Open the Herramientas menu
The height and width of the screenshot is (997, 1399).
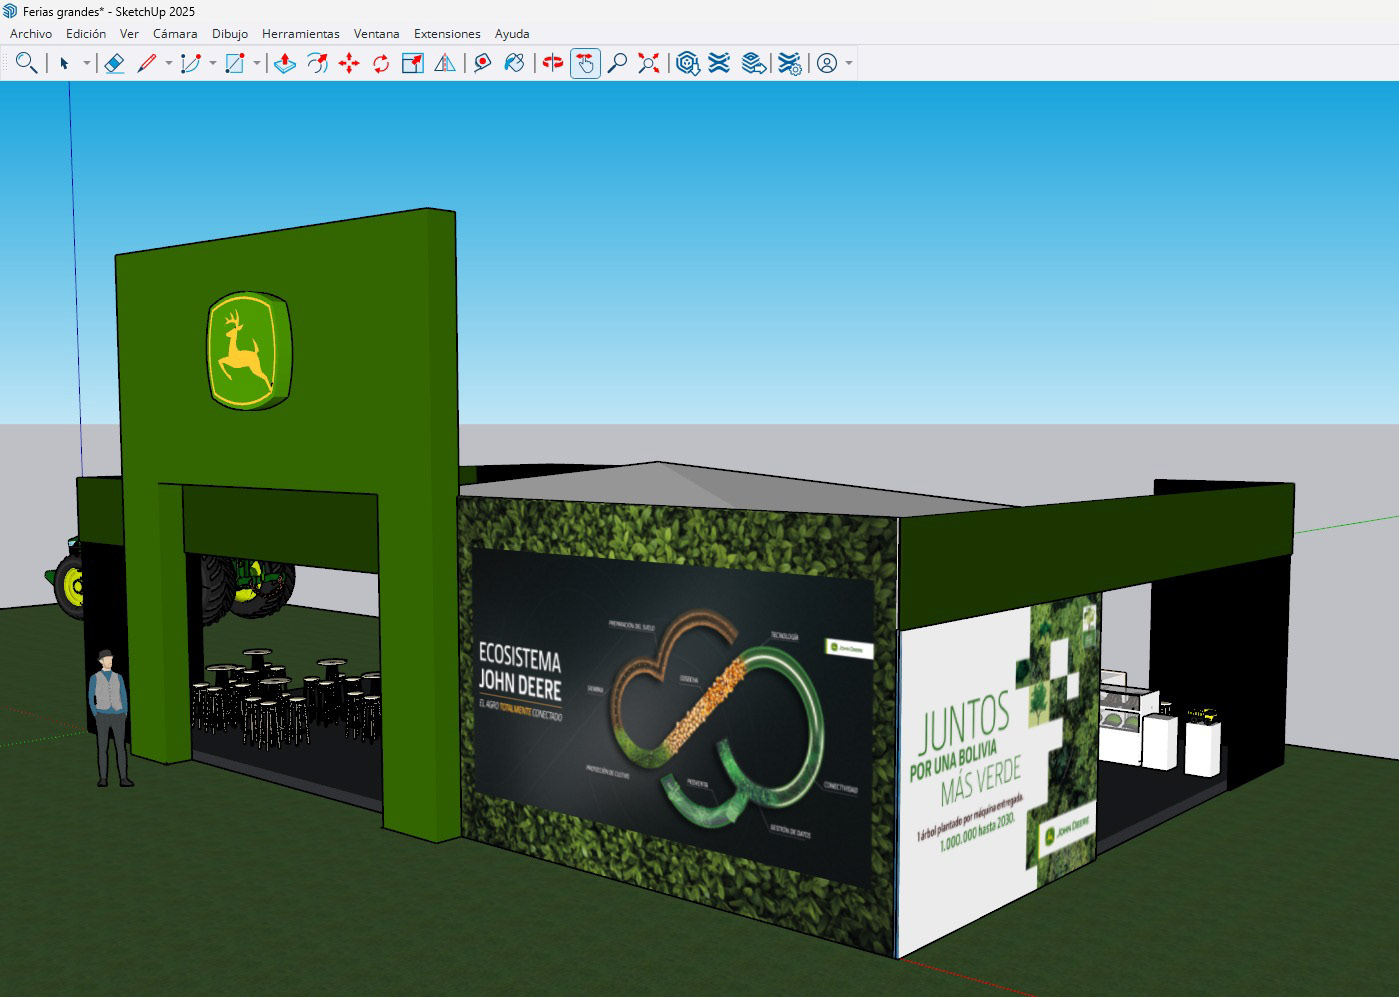[x=300, y=33]
